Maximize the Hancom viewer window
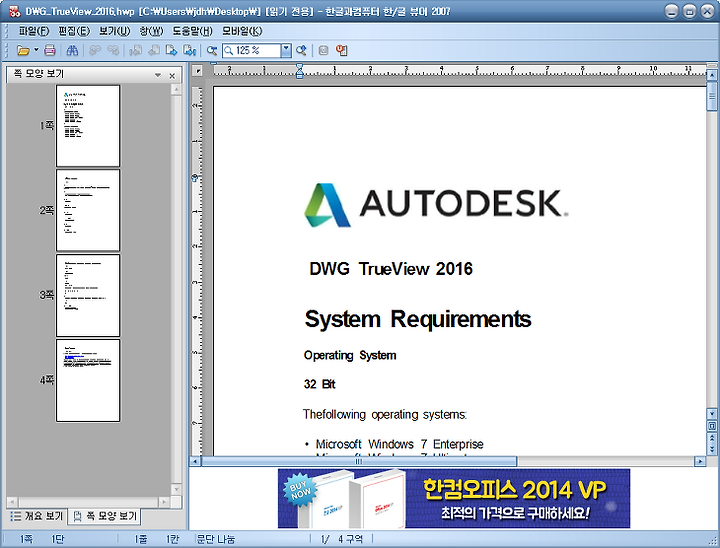The height and width of the screenshot is (548, 720). click(689, 11)
